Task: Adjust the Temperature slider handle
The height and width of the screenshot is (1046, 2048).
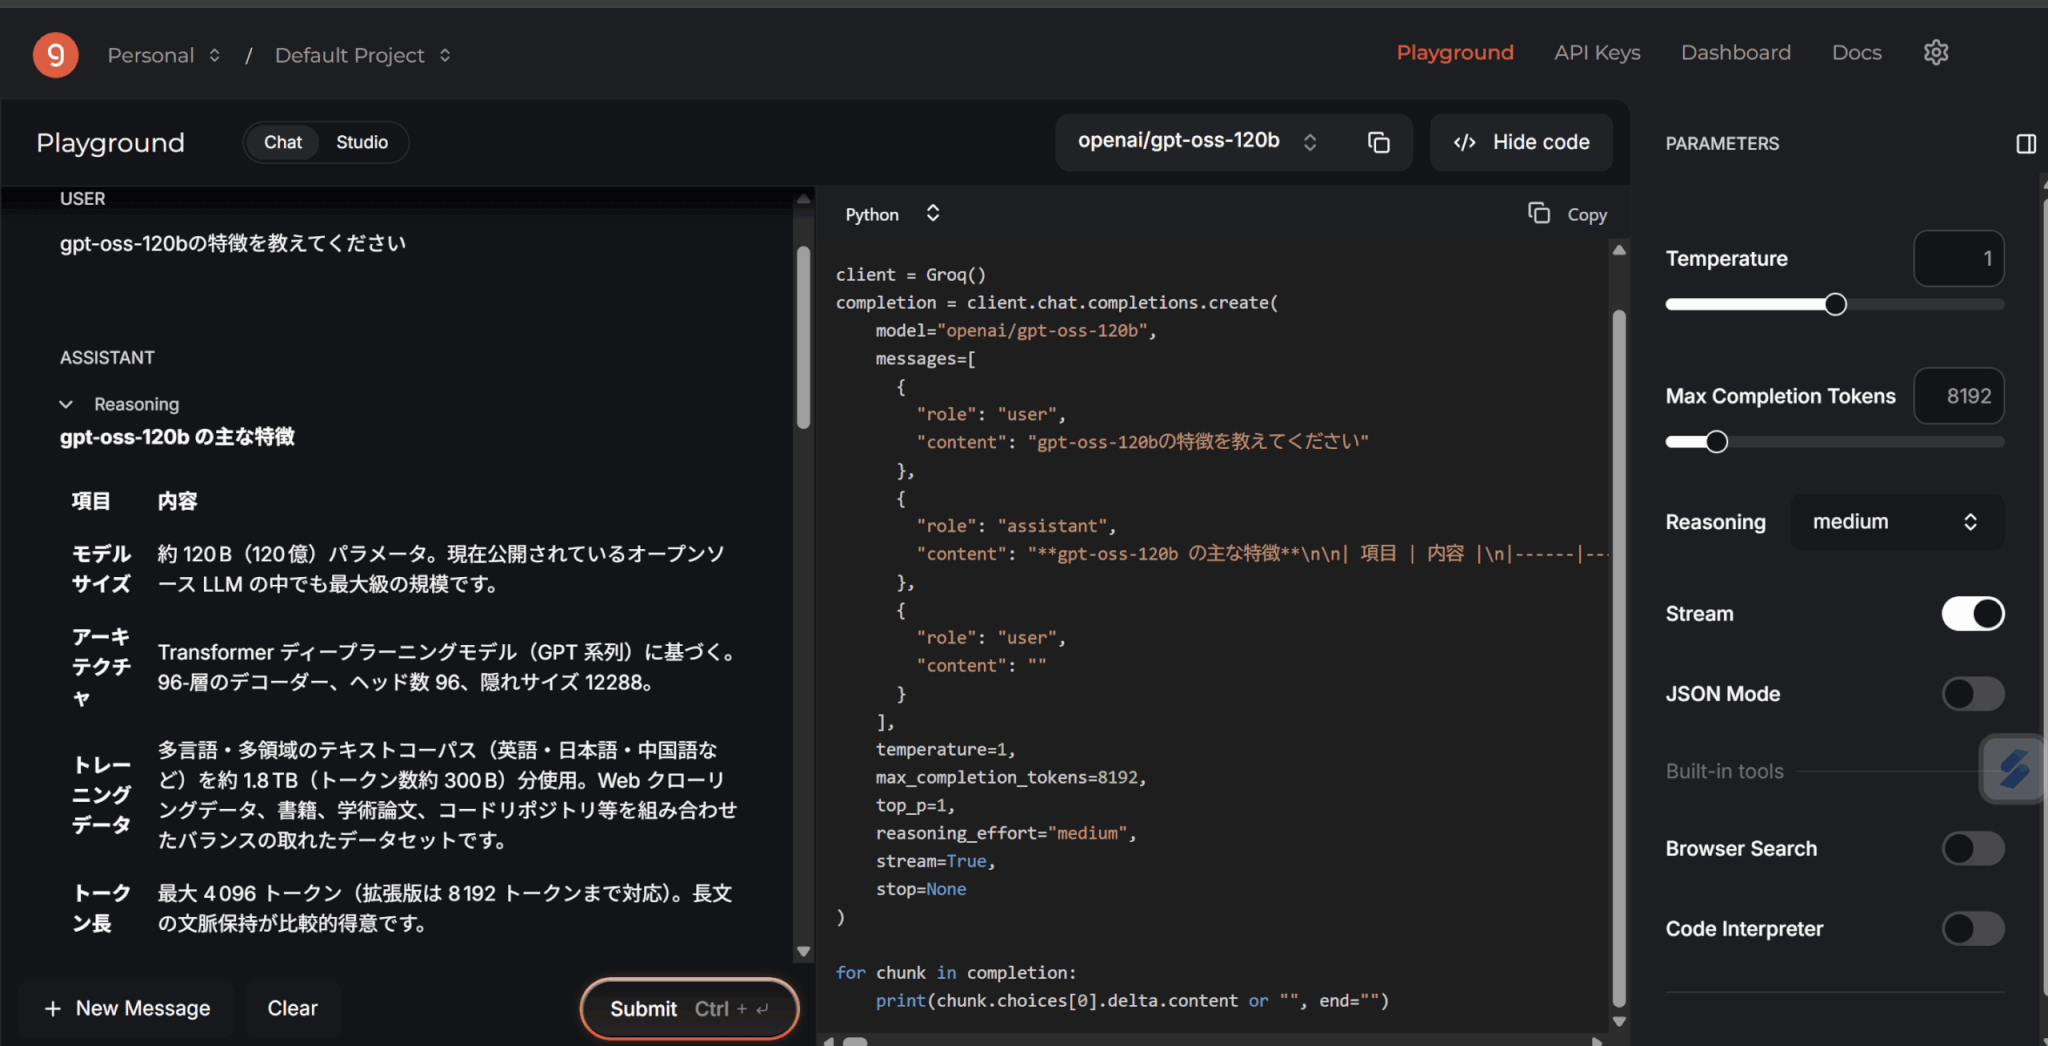Action: point(1835,305)
